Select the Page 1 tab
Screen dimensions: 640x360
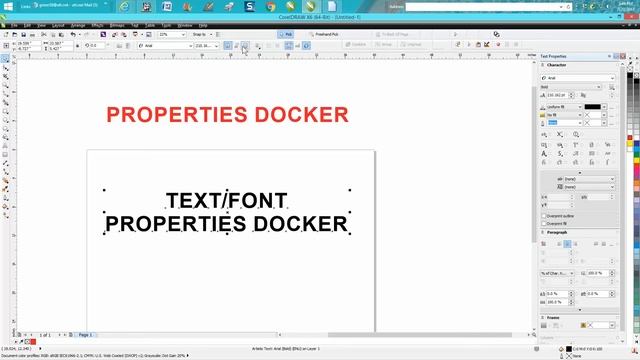pyautogui.click(x=85, y=335)
